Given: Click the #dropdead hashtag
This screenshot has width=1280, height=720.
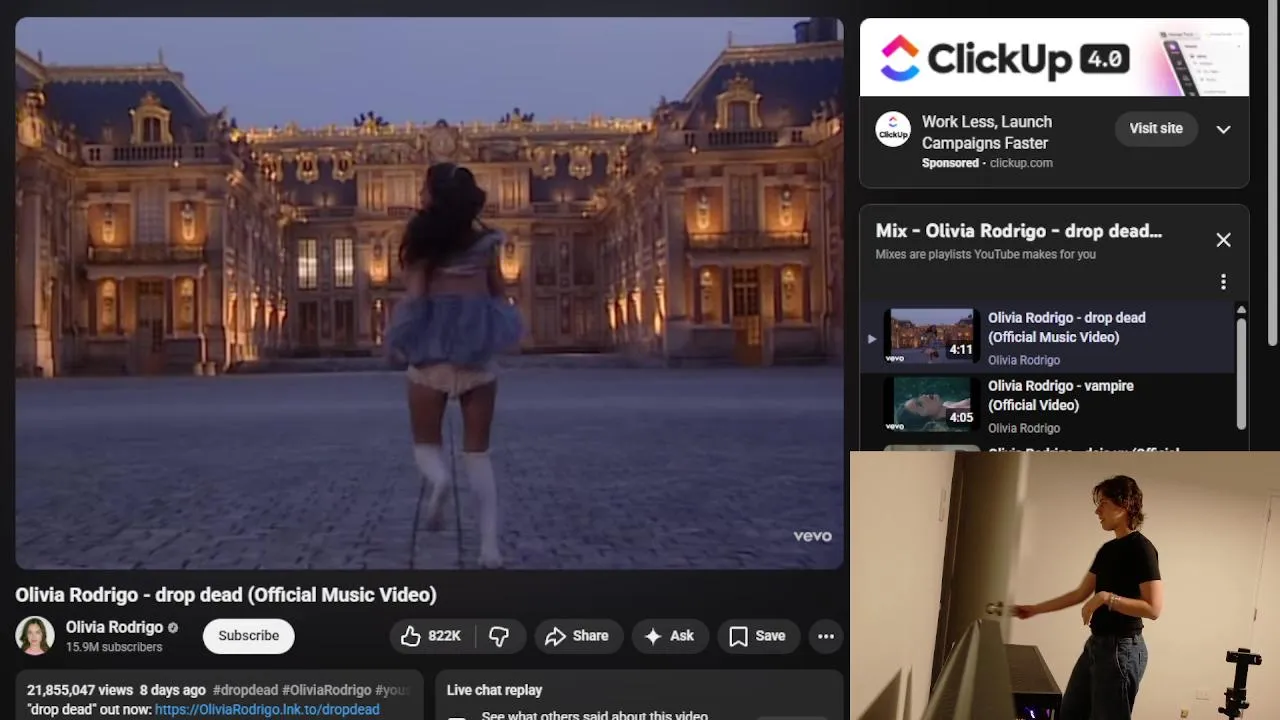Looking at the screenshot, I should pyautogui.click(x=245, y=690).
